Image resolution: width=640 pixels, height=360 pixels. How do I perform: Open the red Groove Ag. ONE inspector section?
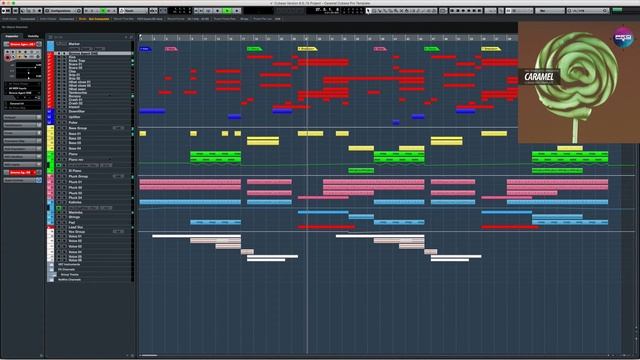pos(22,173)
